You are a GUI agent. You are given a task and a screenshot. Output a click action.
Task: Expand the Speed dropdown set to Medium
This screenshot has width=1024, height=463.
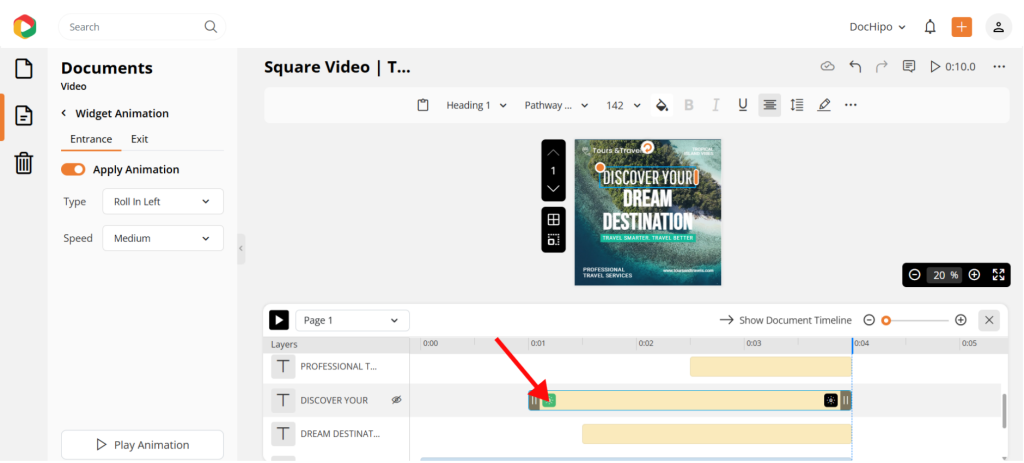tap(162, 239)
